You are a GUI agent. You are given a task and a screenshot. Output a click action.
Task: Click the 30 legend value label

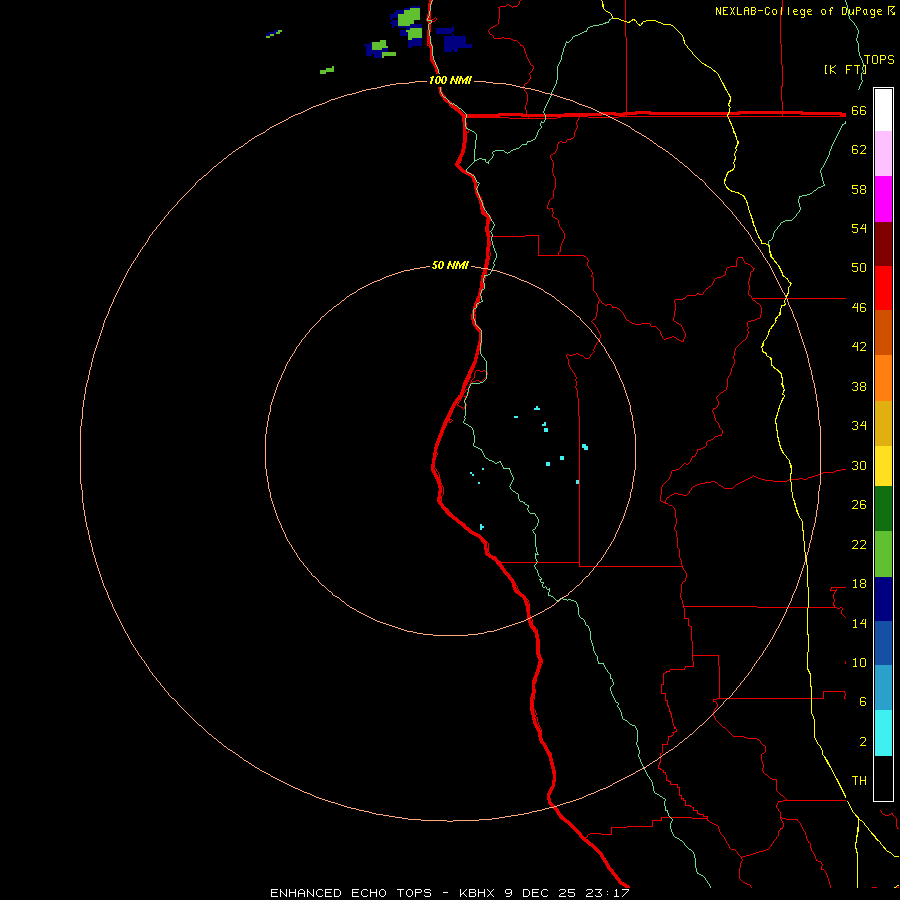[859, 465]
